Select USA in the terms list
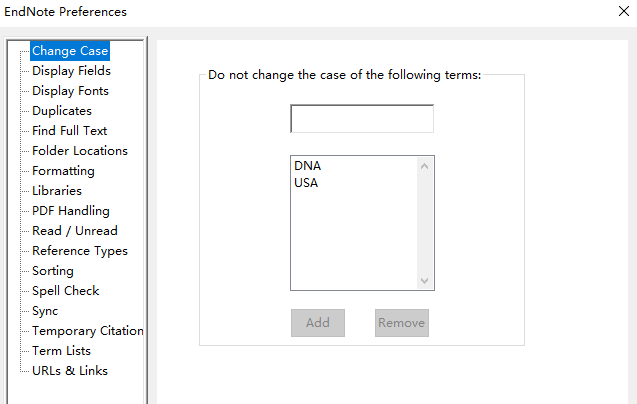 (306, 183)
